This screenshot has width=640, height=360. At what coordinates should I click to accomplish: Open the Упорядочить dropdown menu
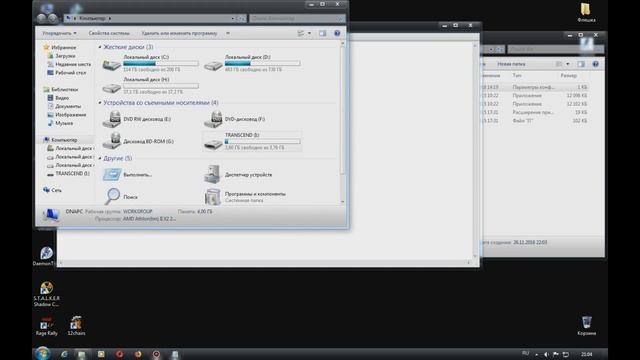tap(59, 33)
